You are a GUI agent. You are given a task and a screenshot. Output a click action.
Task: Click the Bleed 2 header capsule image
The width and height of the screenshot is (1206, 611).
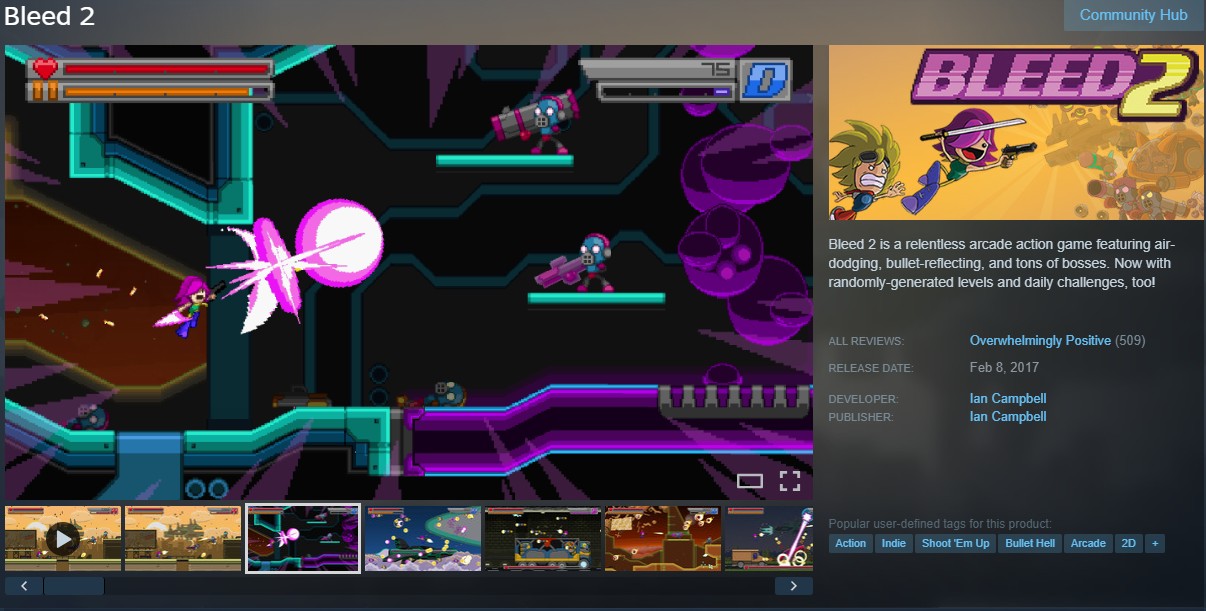(1016, 132)
